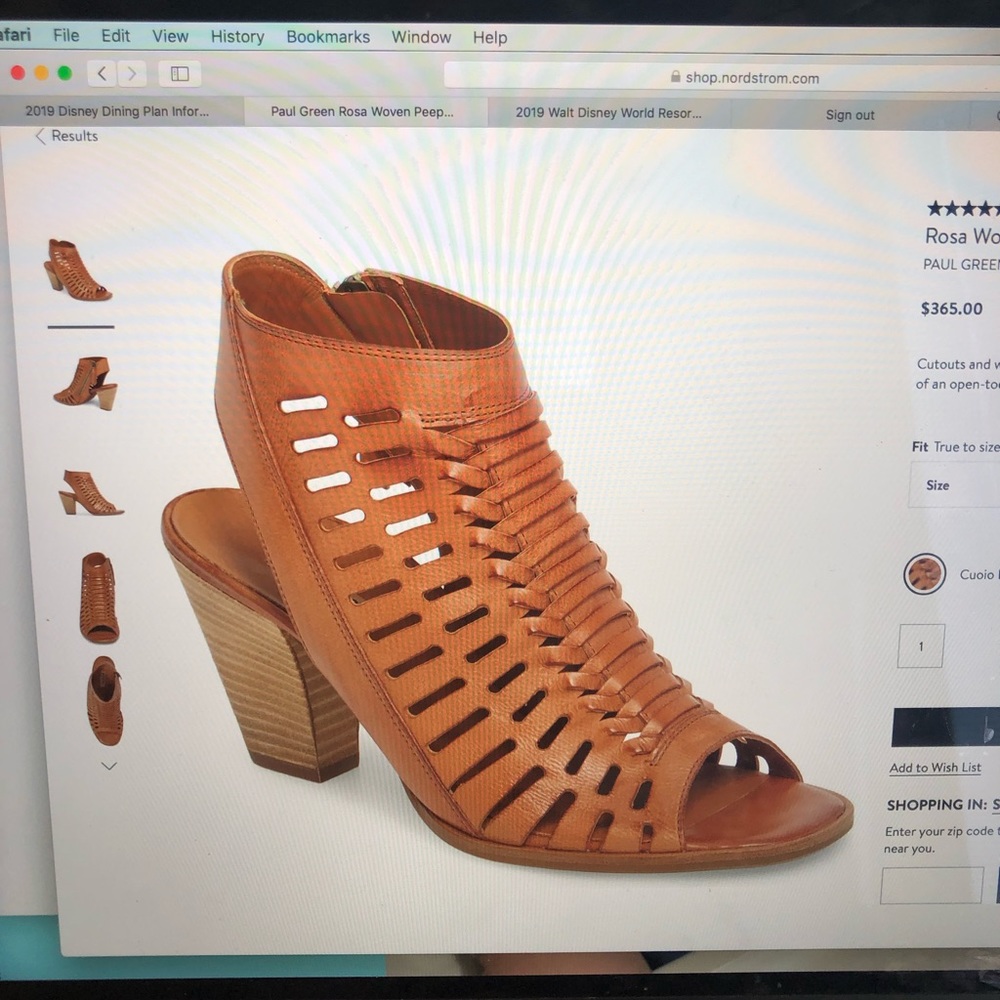1000x1000 pixels.
Task: Click the Safari back arrow button
Action: pos(101,73)
